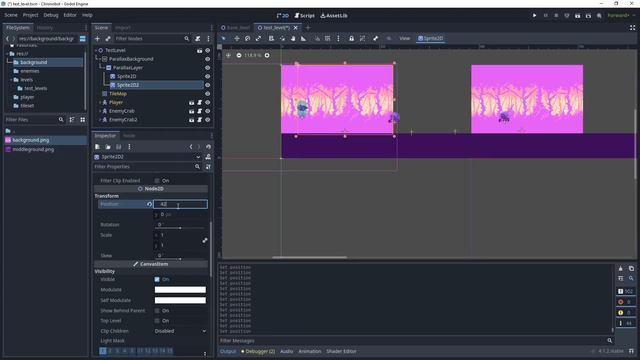Collapse the TestLevel root node
The width and height of the screenshot is (640, 360).
click(96, 50)
